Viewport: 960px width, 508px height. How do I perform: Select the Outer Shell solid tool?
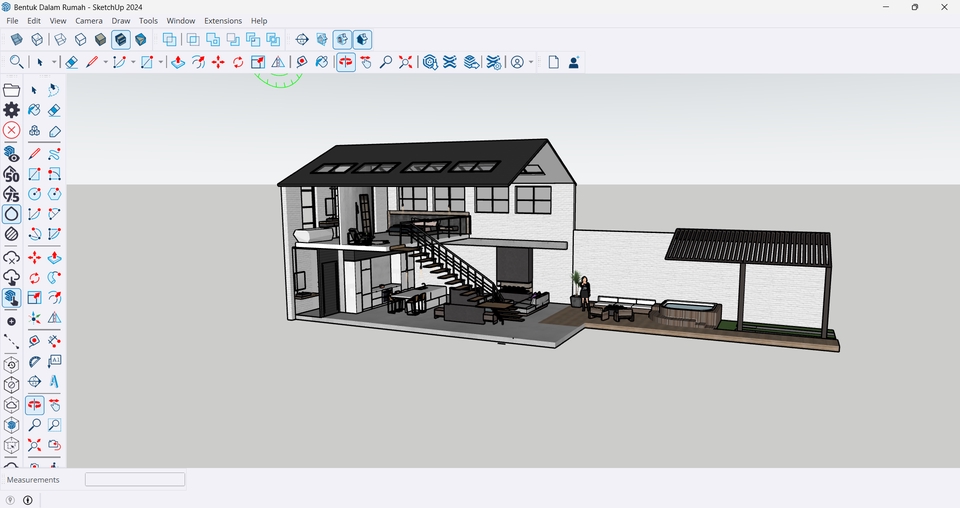[170, 40]
